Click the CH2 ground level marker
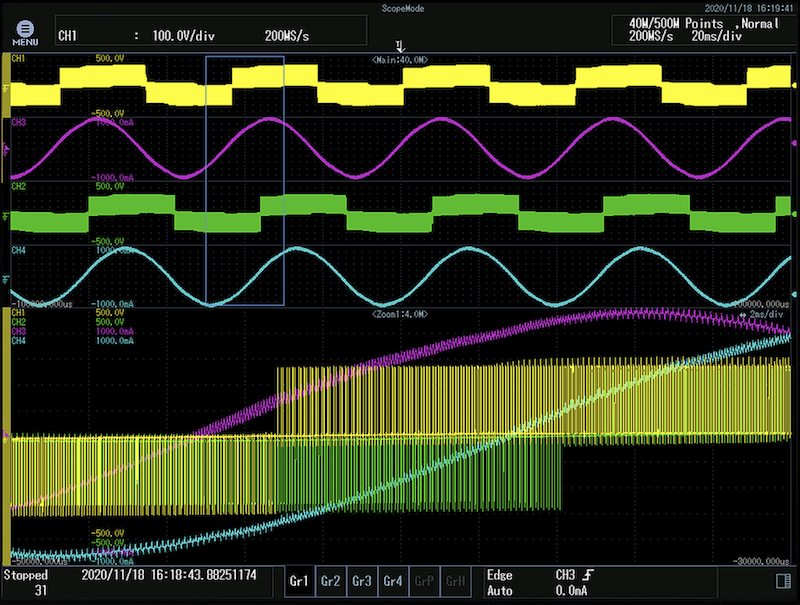800x605 pixels. click(x=6, y=217)
